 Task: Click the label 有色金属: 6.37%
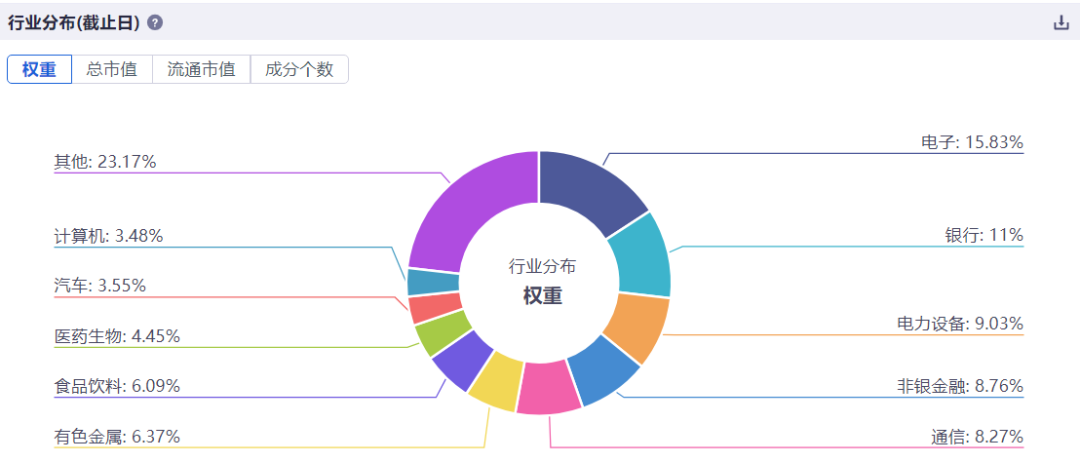(117, 437)
